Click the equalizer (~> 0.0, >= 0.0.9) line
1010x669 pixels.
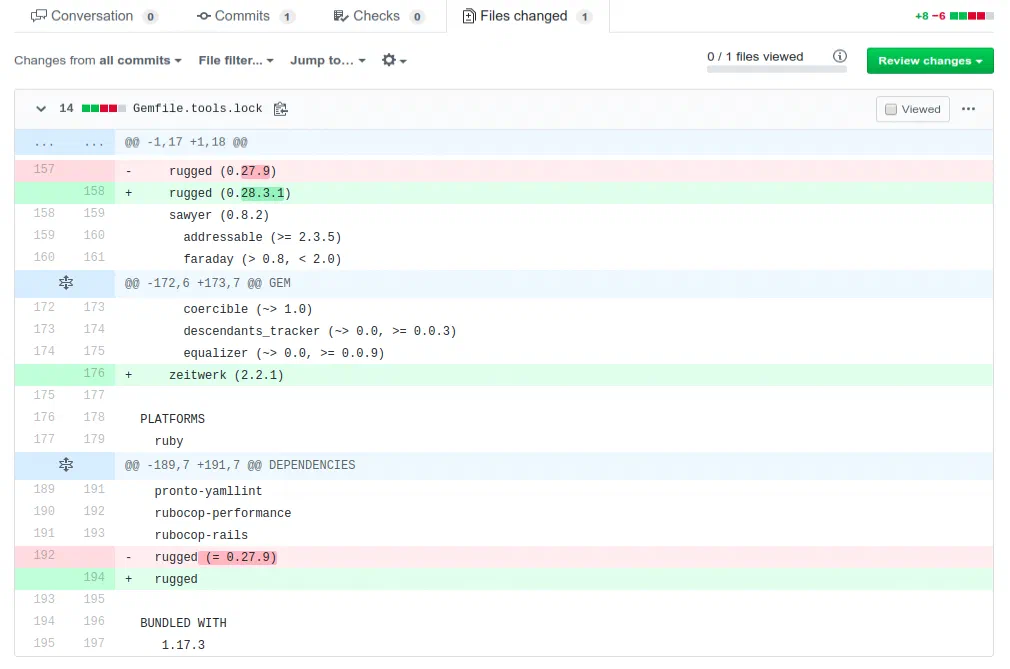click(504, 352)
